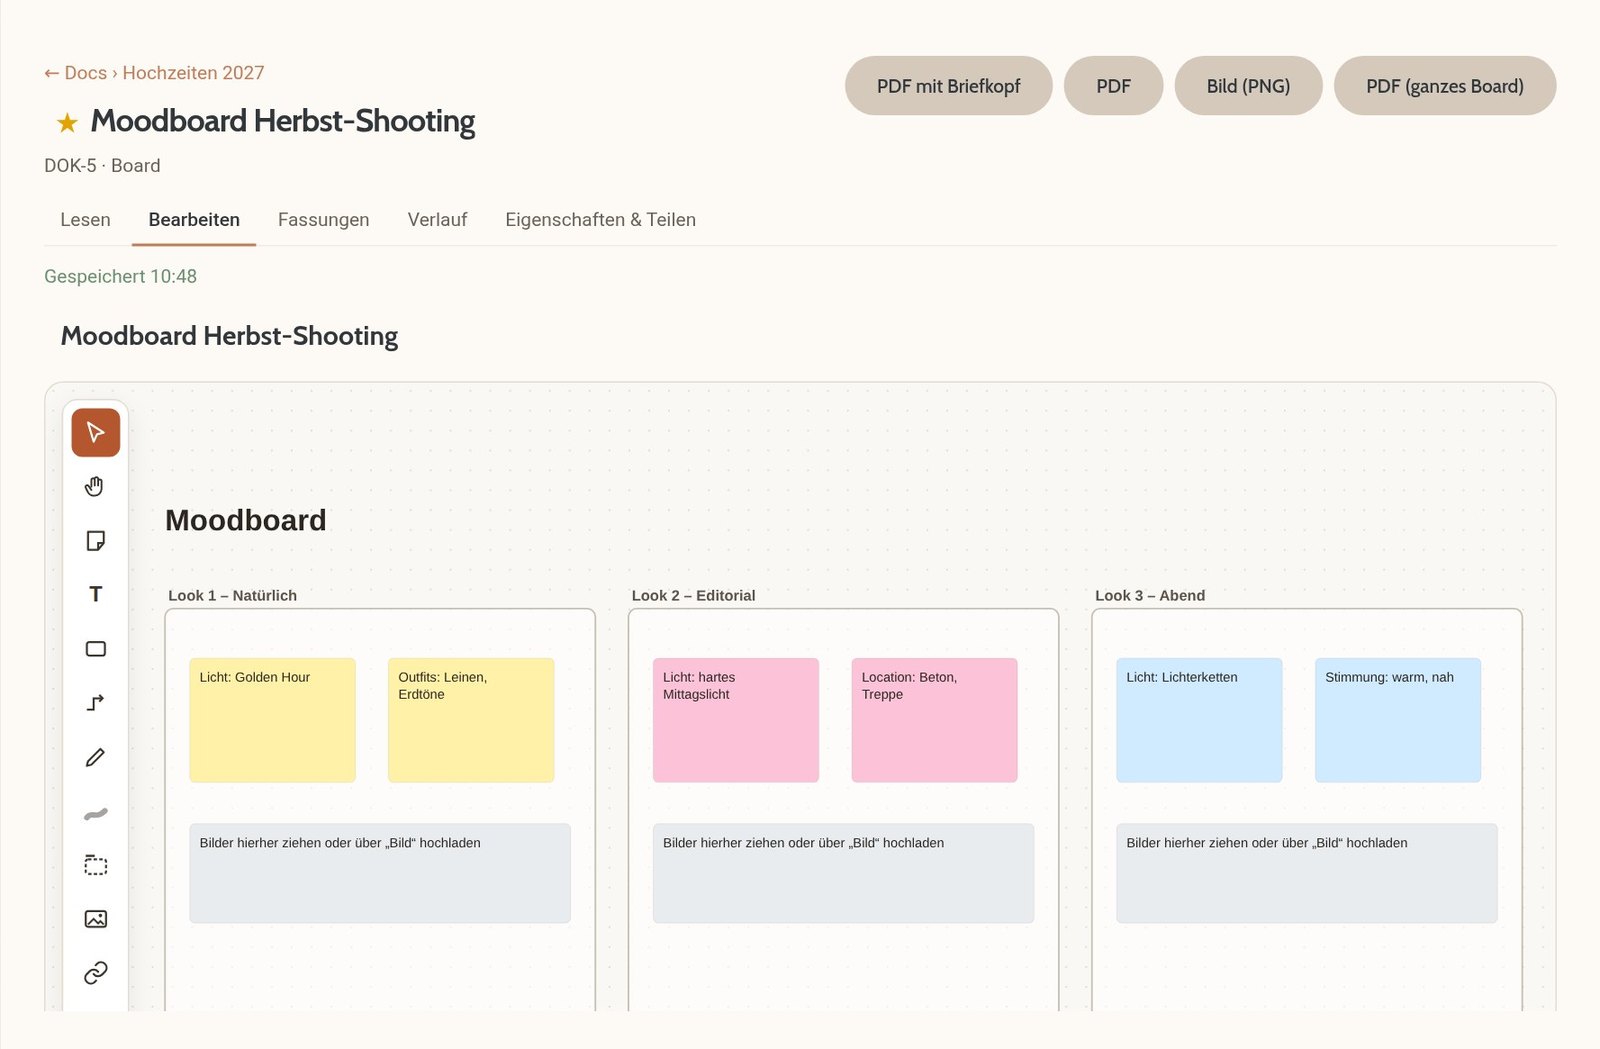Viewport: 1600px width, 1049px height.
Task: Click image placeholder in Look 1 frame
Action: tap(380, 873)
